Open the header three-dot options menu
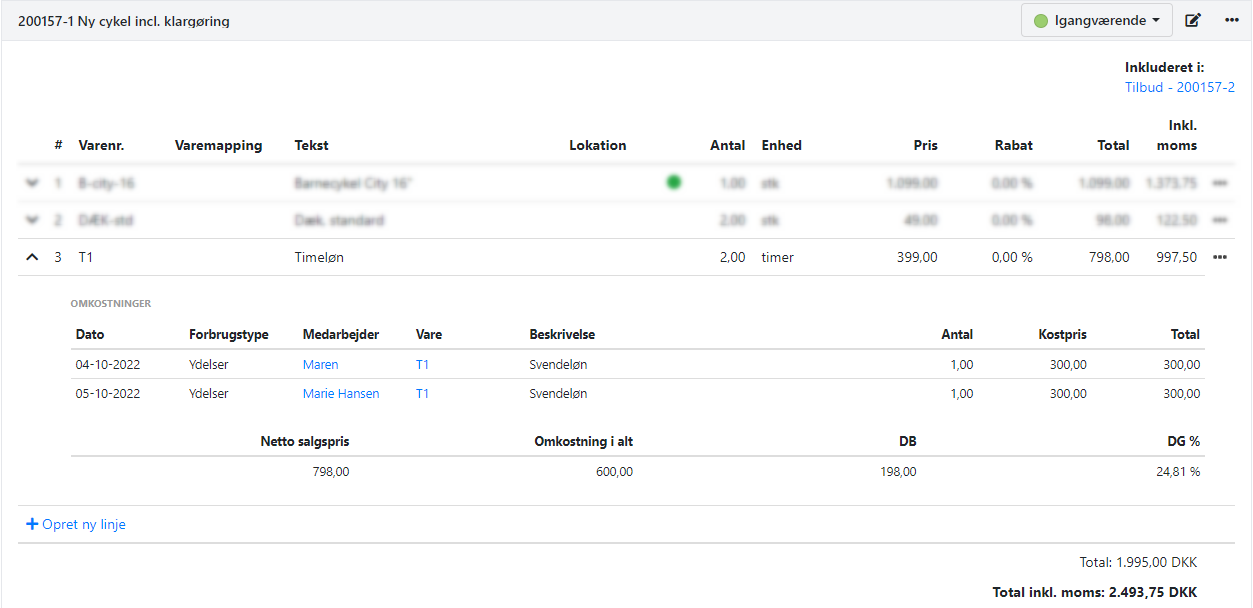This screenshot has width=1253, height=608. click(x=1231, y=20)
